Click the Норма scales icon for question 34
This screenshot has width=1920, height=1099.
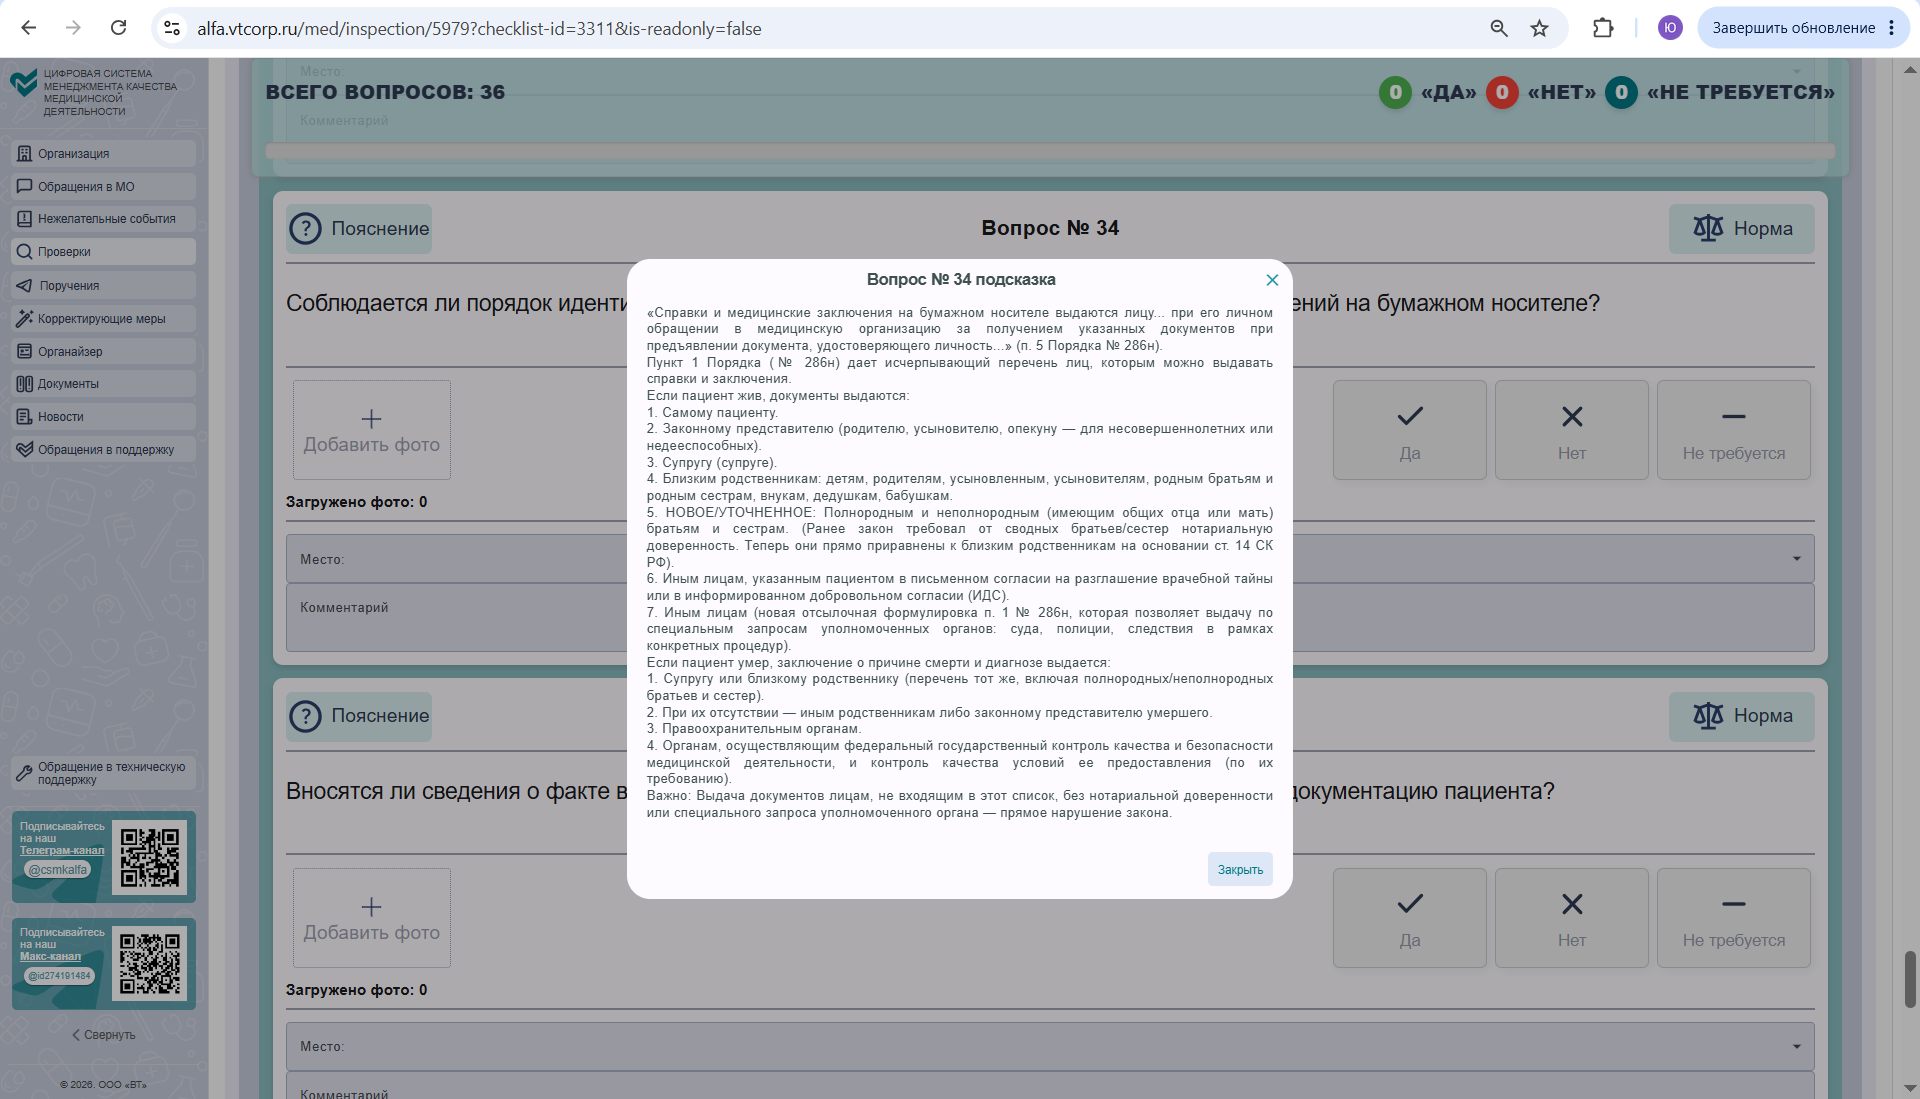point(1708,229)
